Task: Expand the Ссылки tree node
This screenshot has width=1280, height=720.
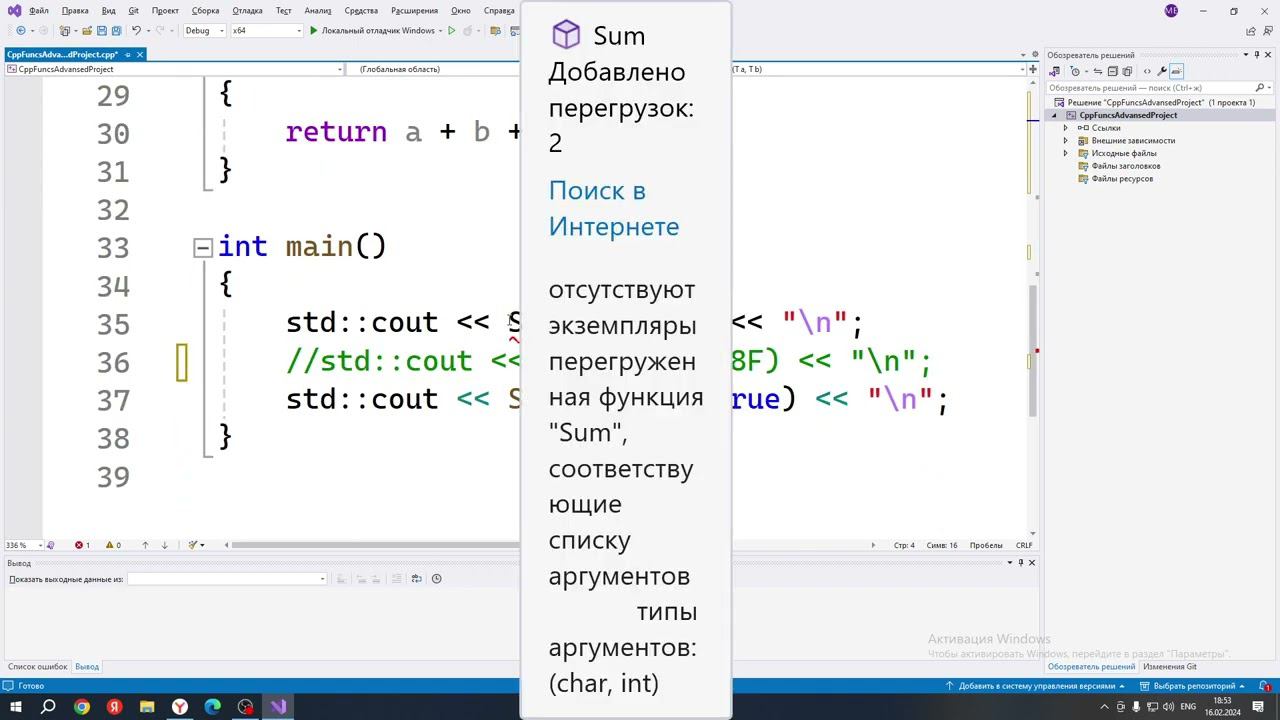Action: click(x=1065, y=128)
